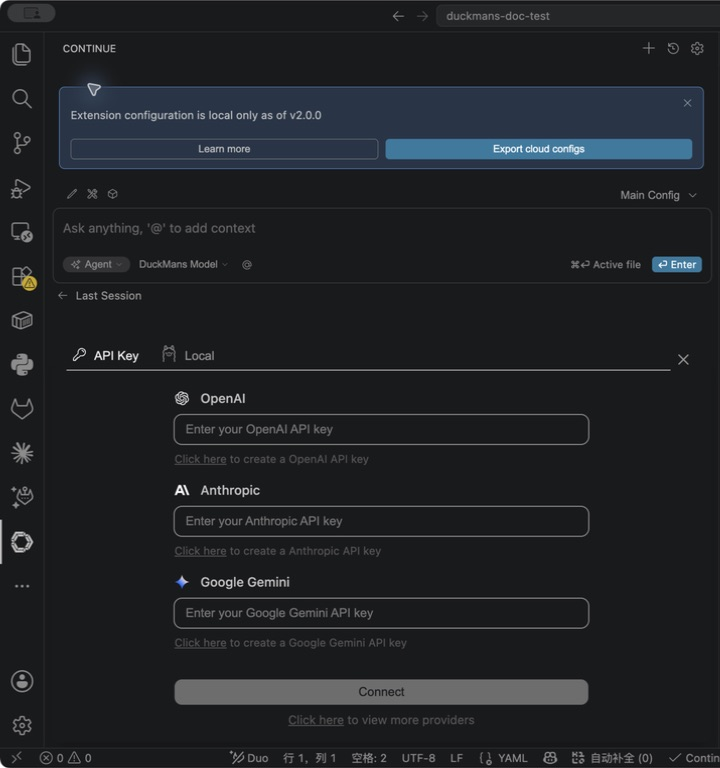
Task: Focus the Ask anything chat input
Action: [x=382, y=228]
